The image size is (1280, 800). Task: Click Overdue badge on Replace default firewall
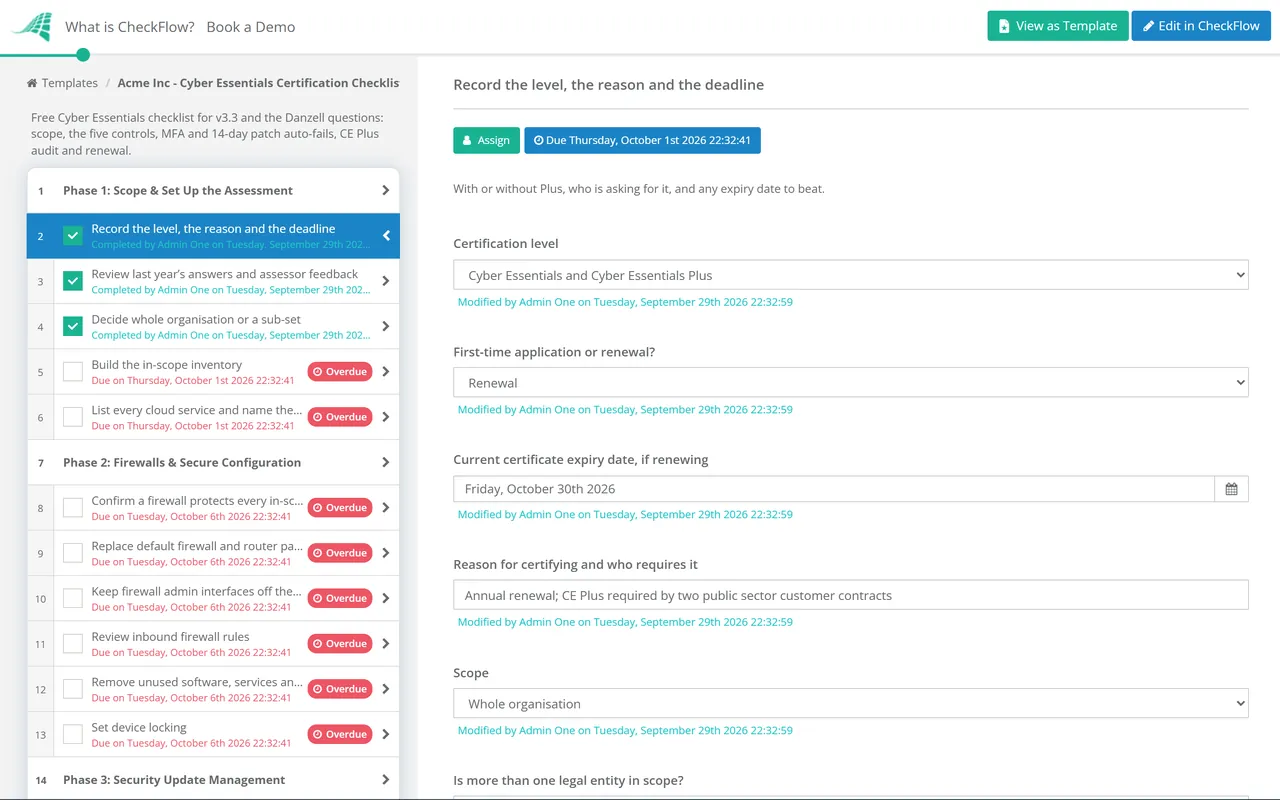(340, 553)
